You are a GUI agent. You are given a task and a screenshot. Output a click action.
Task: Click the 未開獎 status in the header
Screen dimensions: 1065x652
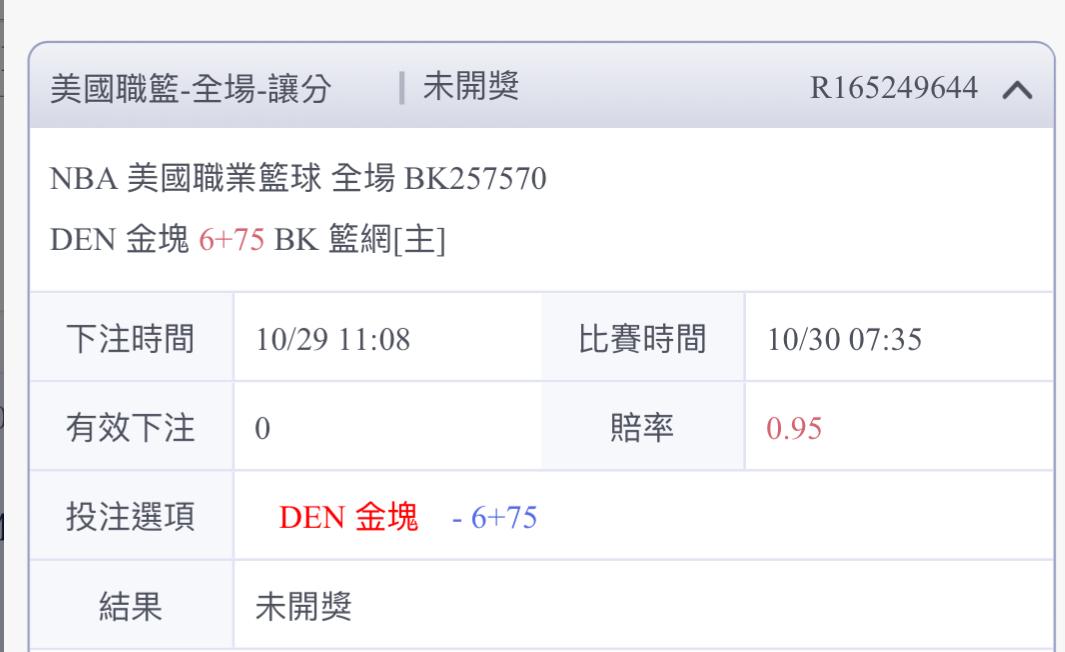point(470,89)
